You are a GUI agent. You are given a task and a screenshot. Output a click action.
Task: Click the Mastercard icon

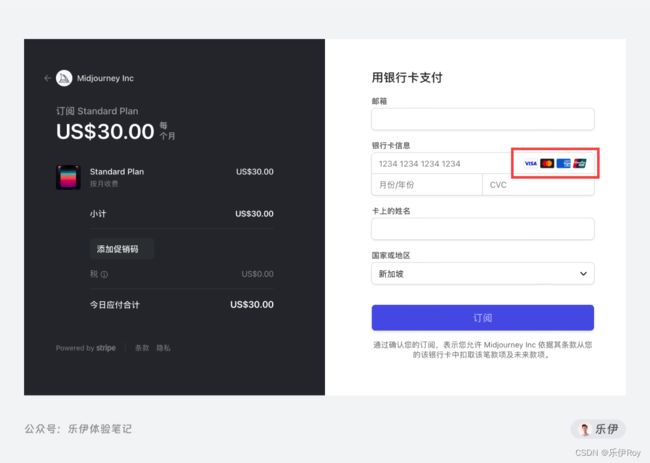tap(547, 163)
